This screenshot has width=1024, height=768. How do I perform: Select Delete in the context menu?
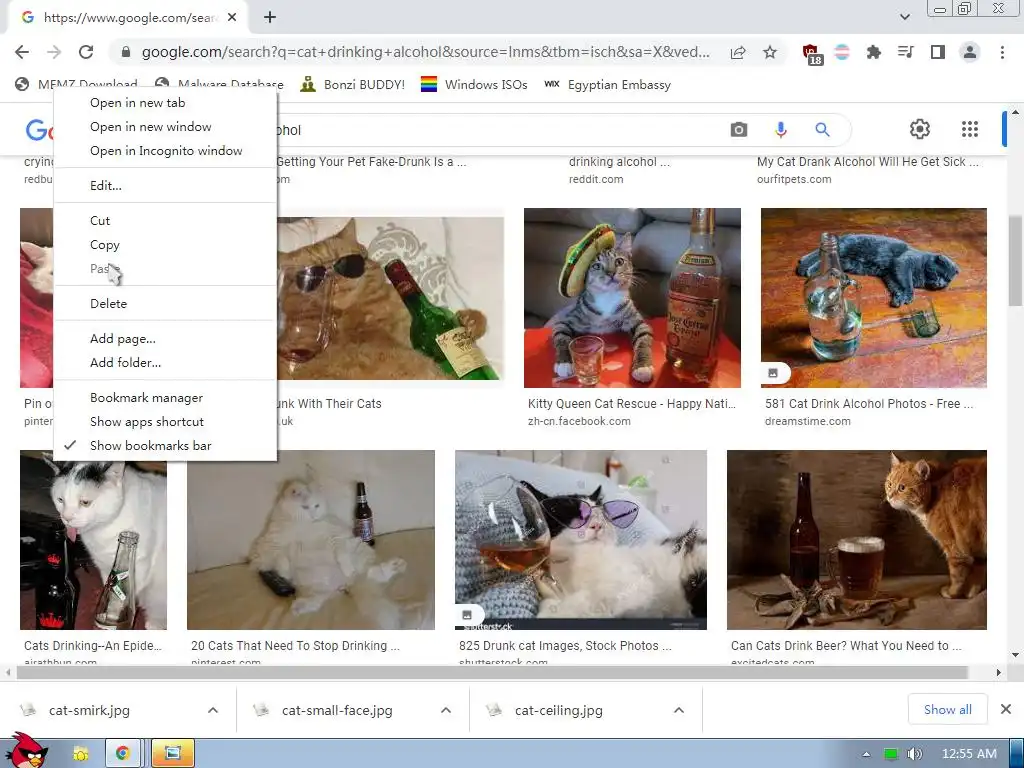165,304
